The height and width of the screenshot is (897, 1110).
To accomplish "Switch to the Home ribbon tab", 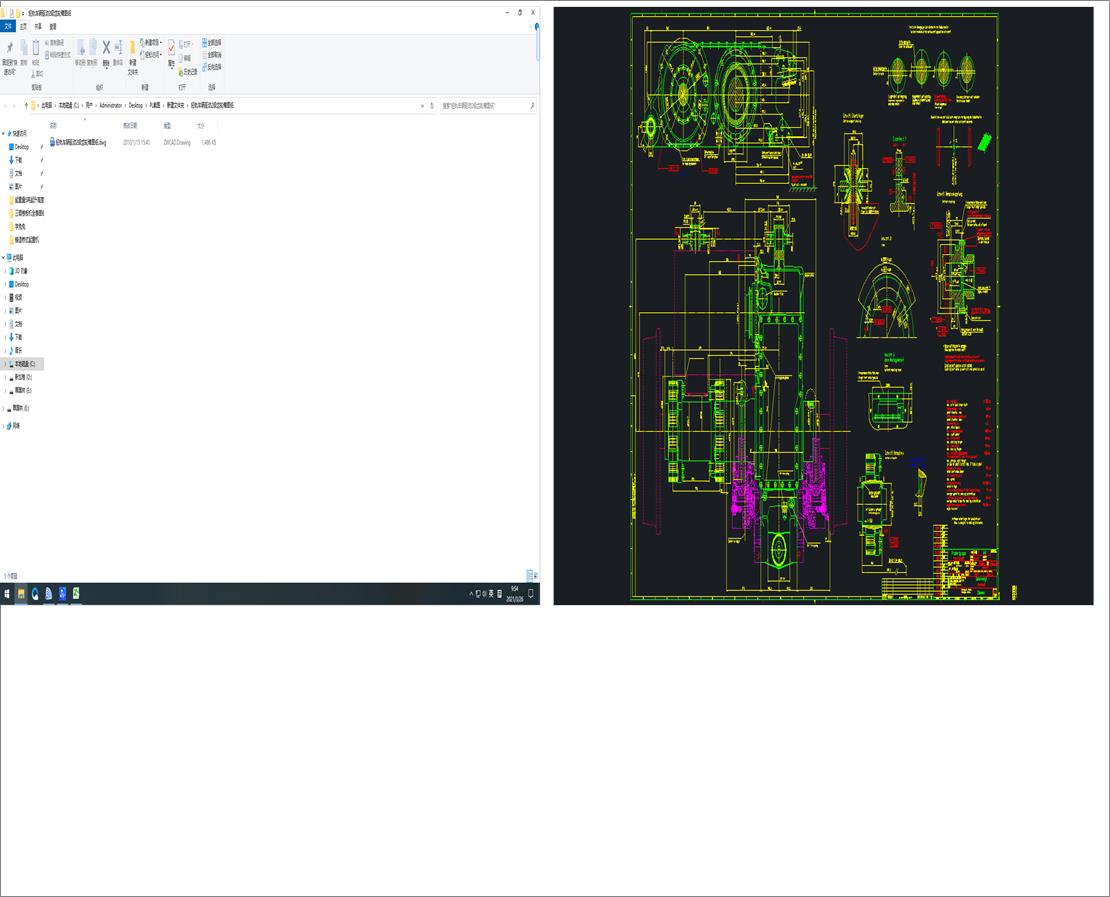I will 23,26.
